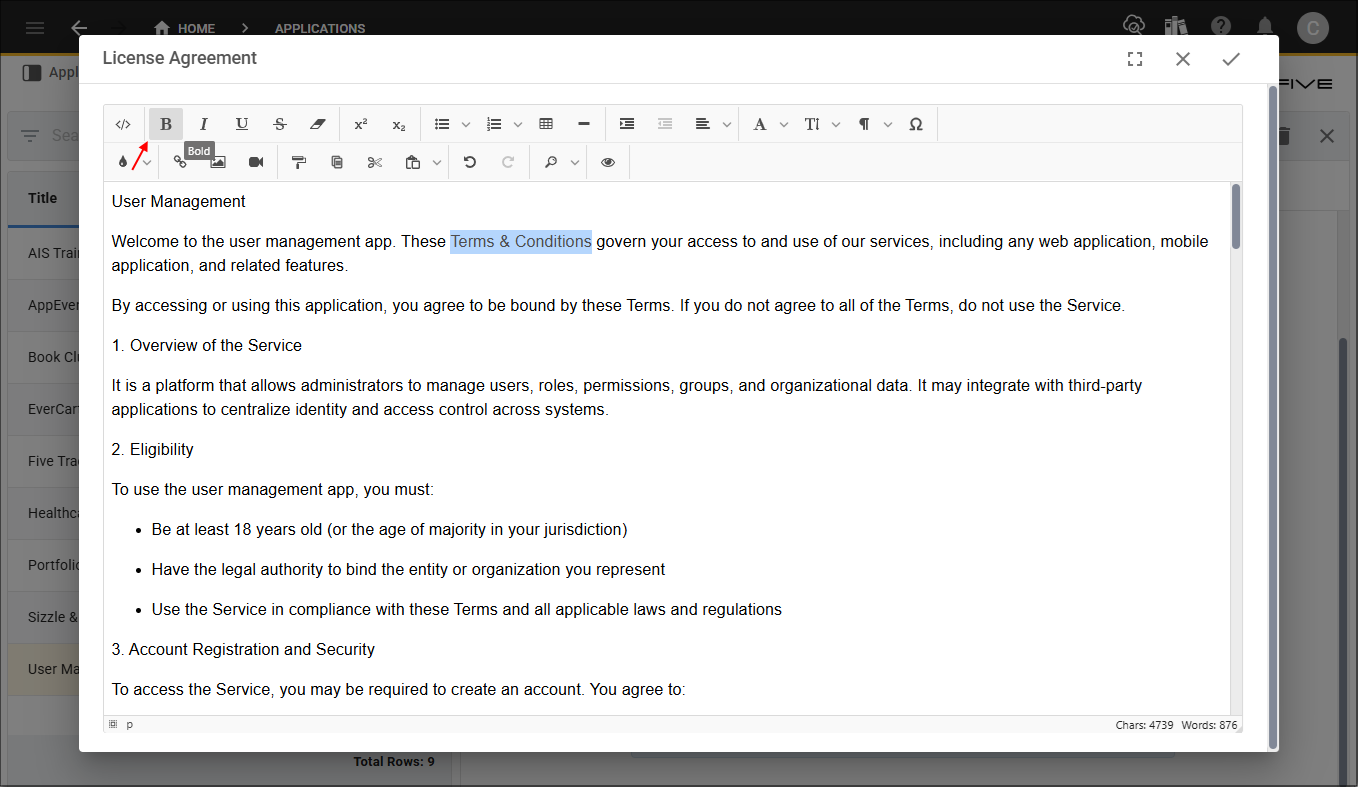The height and width of the screenshot is (787, 1358).
Task: Toggle underline formatting button
Action: [242, 124]
